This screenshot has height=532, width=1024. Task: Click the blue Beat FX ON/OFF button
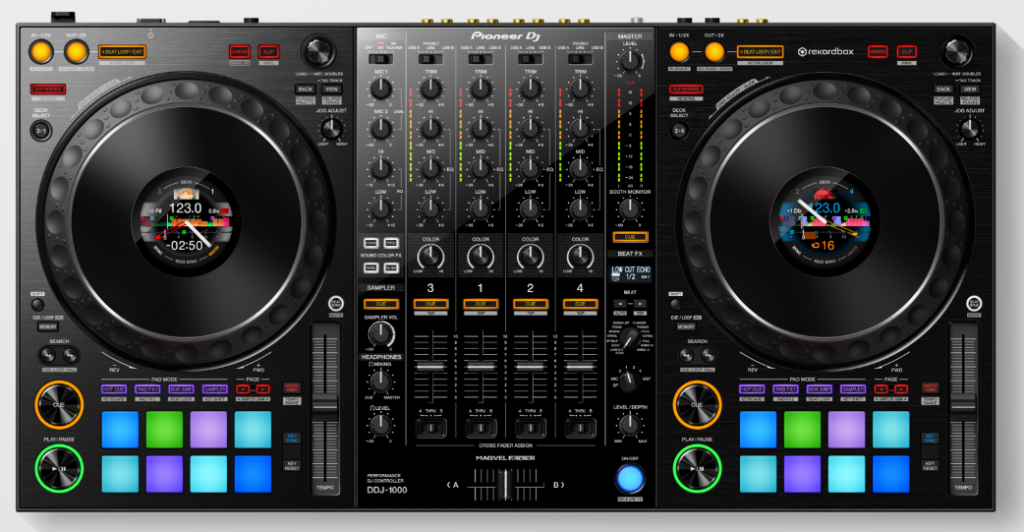(x=630, y=478)
